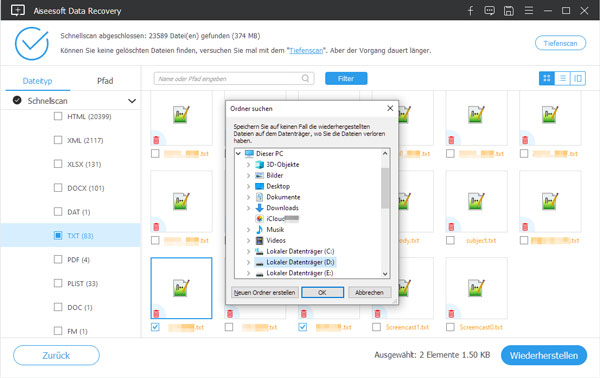Viewport: 600px width, 378px height.
Task: Click the Aiseesoft app logo icon
Action: [18, 10]
